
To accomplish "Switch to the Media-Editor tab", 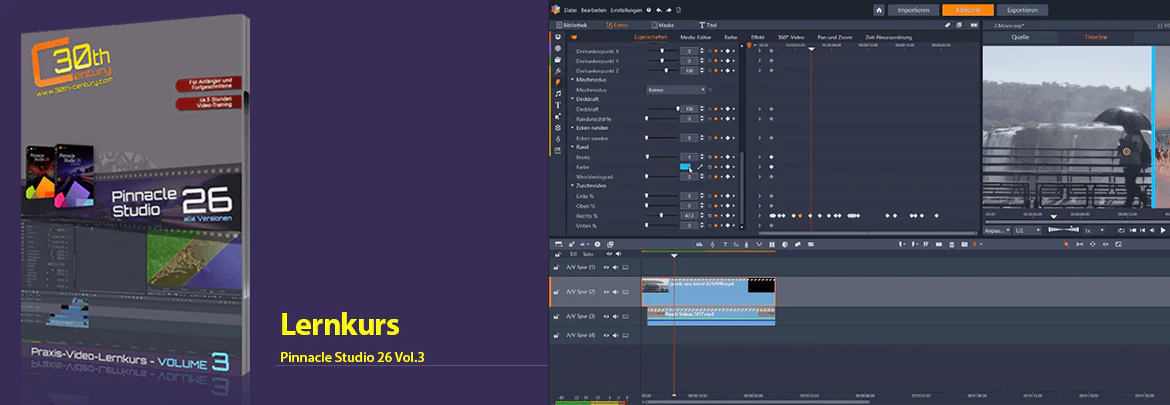I will tap(695, 37).
